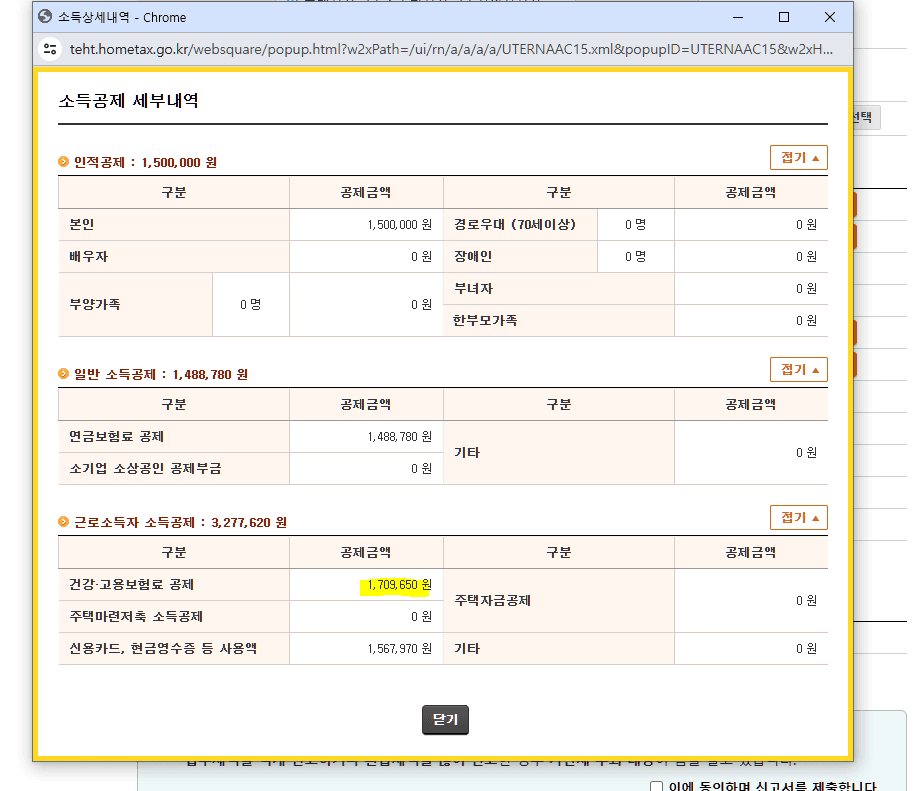Close the popup with the X button
The height and width of the screenshot is (791, 920).
click(x=830, y=17)
